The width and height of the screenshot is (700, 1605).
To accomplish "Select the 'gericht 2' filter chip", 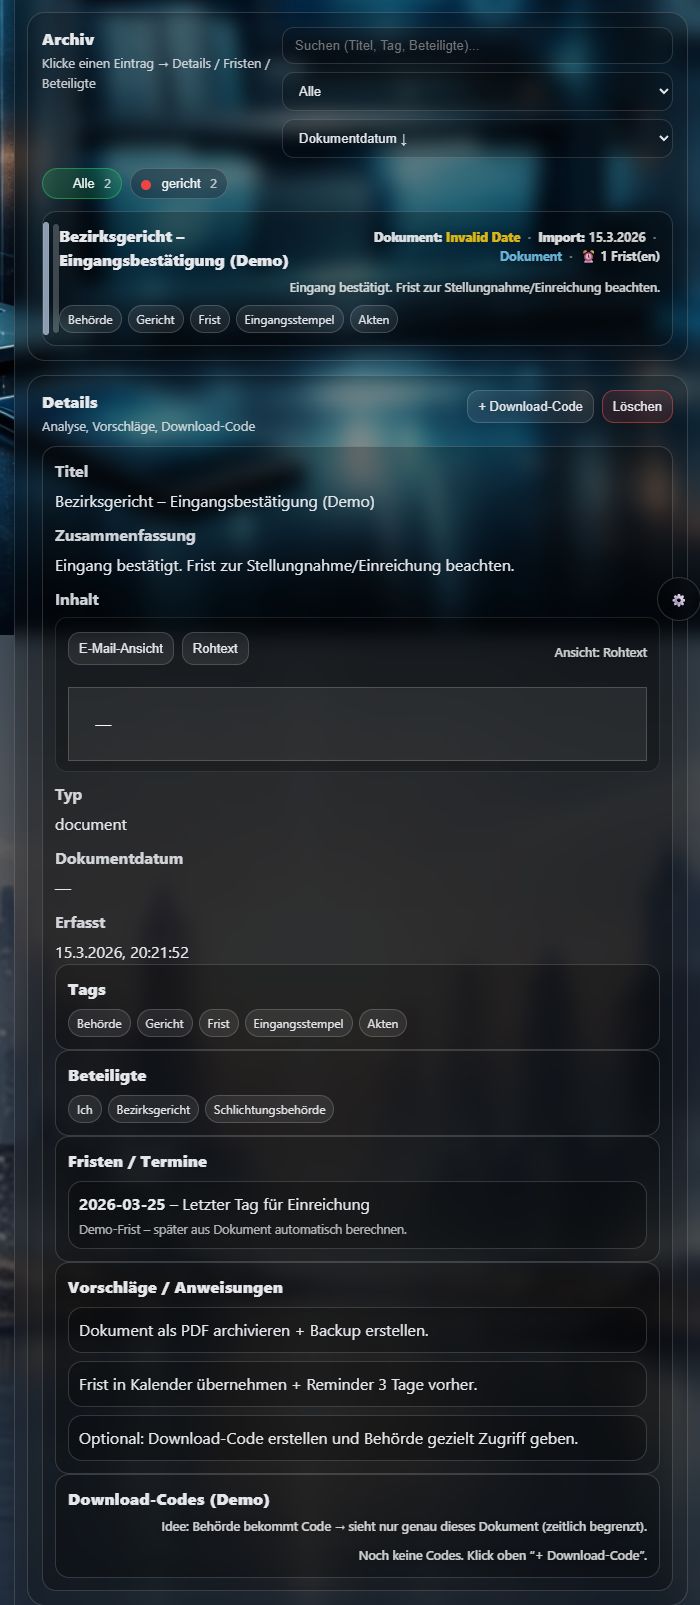I will [178, 184].
